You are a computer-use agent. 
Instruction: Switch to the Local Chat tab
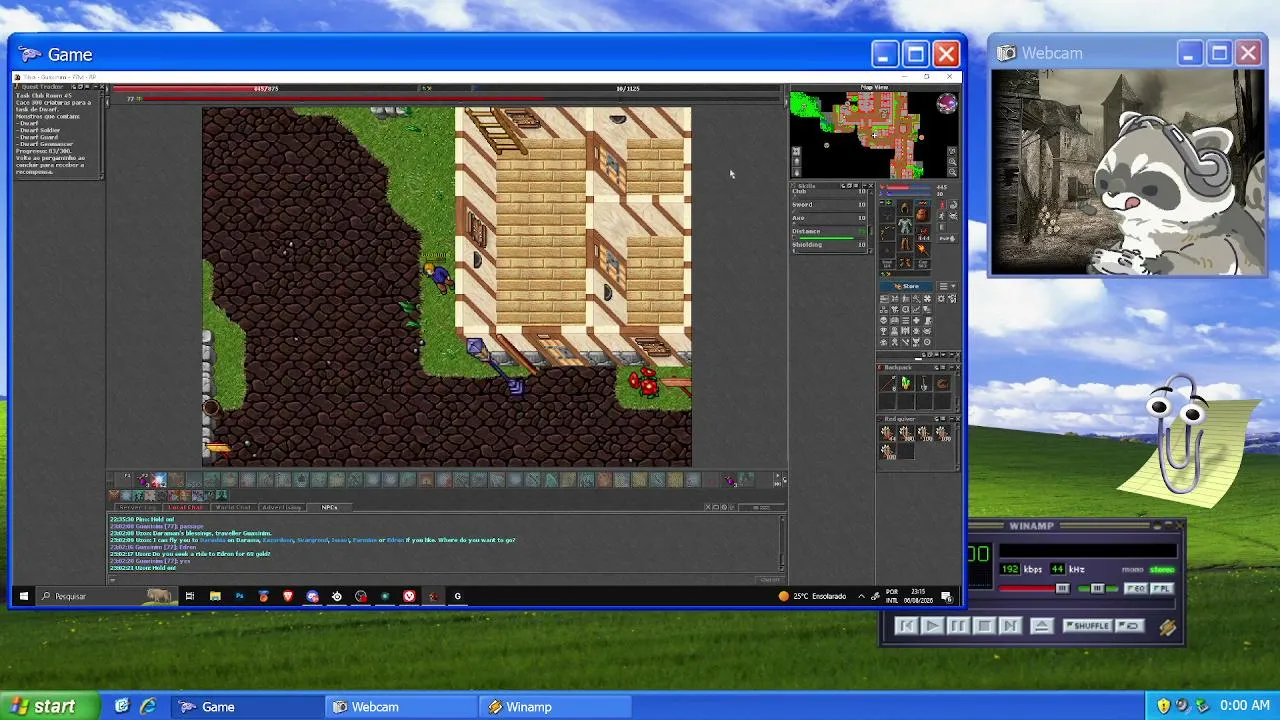(185, 507)
